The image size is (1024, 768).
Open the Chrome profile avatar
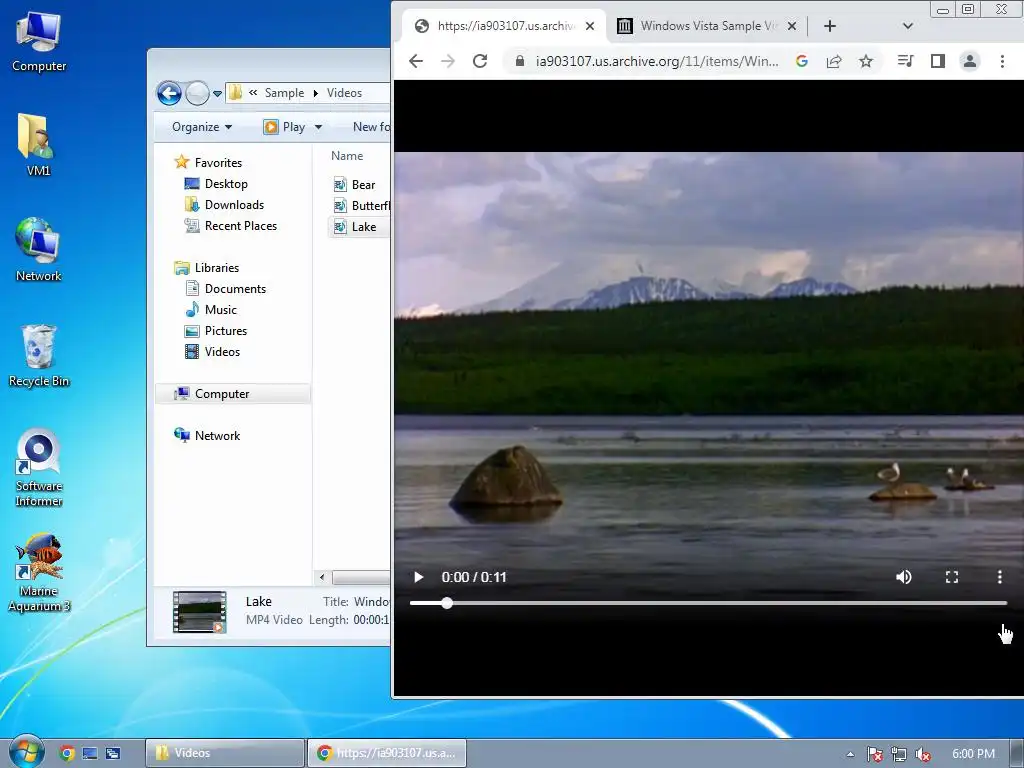click(970, 61)
